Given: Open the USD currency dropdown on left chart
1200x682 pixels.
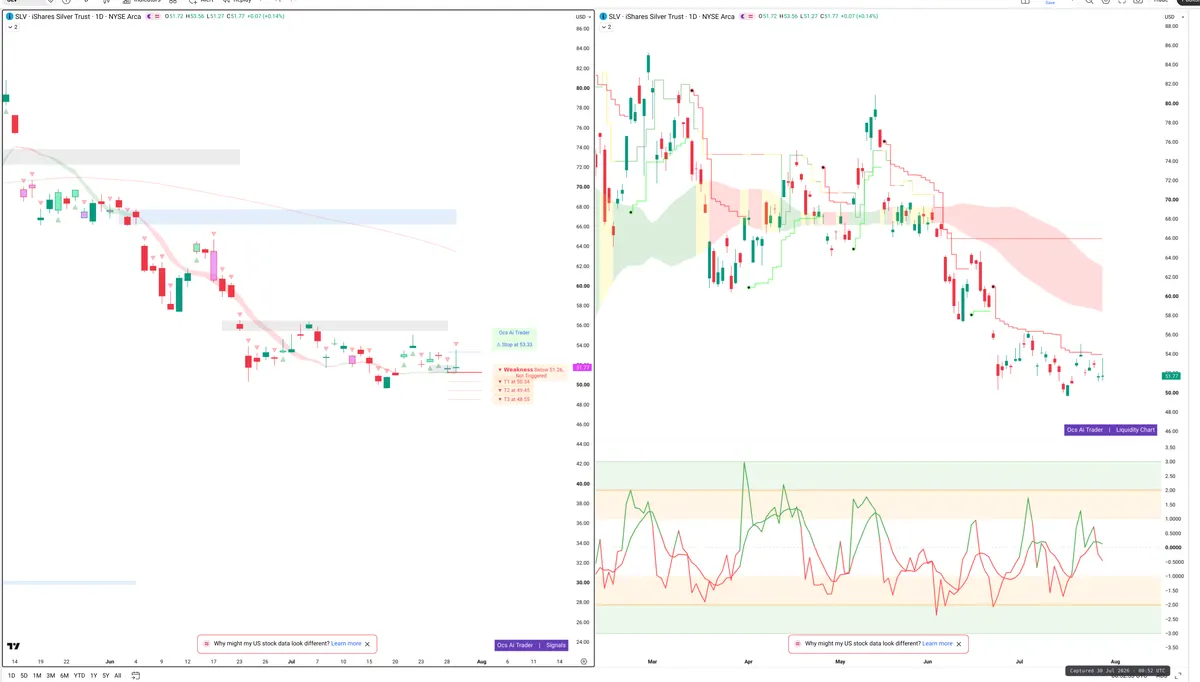Looking at the screenshot, I should coord(582,17).
